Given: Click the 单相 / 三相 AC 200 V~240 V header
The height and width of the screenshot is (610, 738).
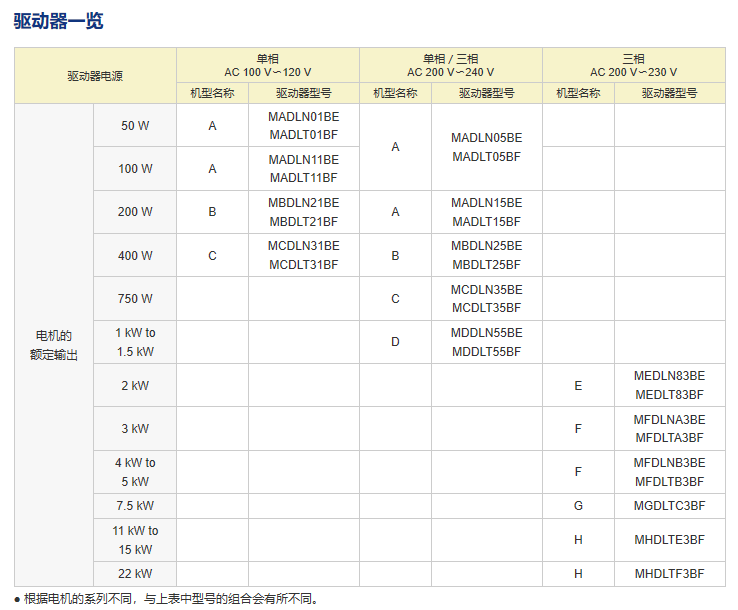Looking at the screenshot, I should coord(450,65).
